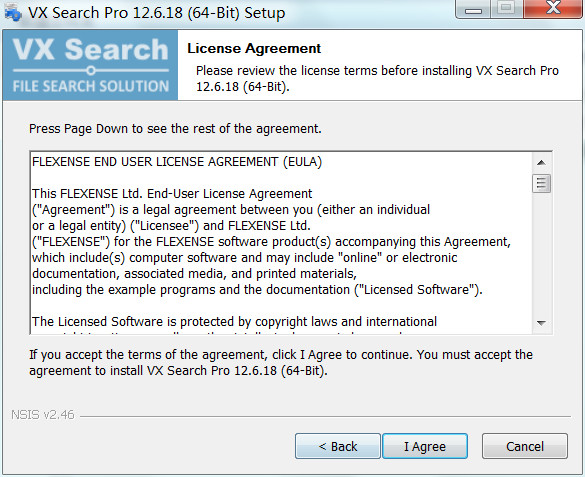The image size is (585, 477).
Task: Click the greyed-out maximize window button
Action: [507, 9]
